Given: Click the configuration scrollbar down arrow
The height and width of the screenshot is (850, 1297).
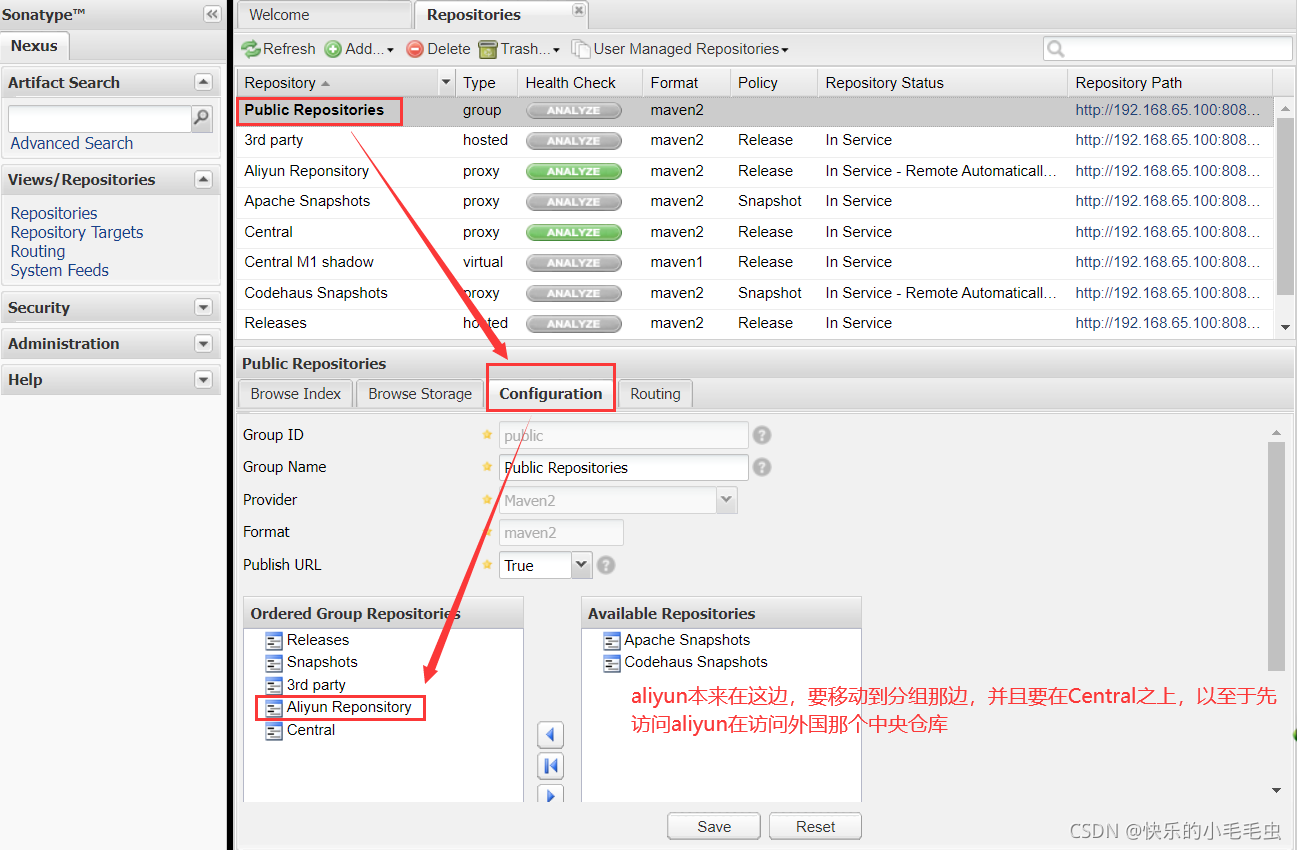Looking at the screenshot, I should [1276, 790].
